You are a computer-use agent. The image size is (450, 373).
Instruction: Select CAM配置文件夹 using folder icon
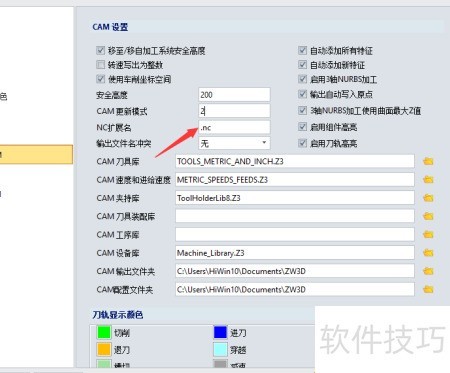(x=428, y=289)
